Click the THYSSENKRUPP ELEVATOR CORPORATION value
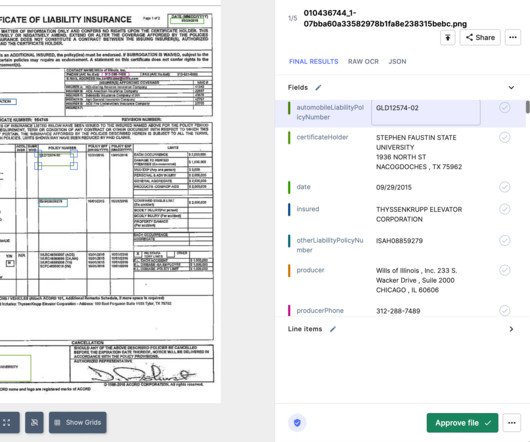530x442 pixels. [419, 214]
